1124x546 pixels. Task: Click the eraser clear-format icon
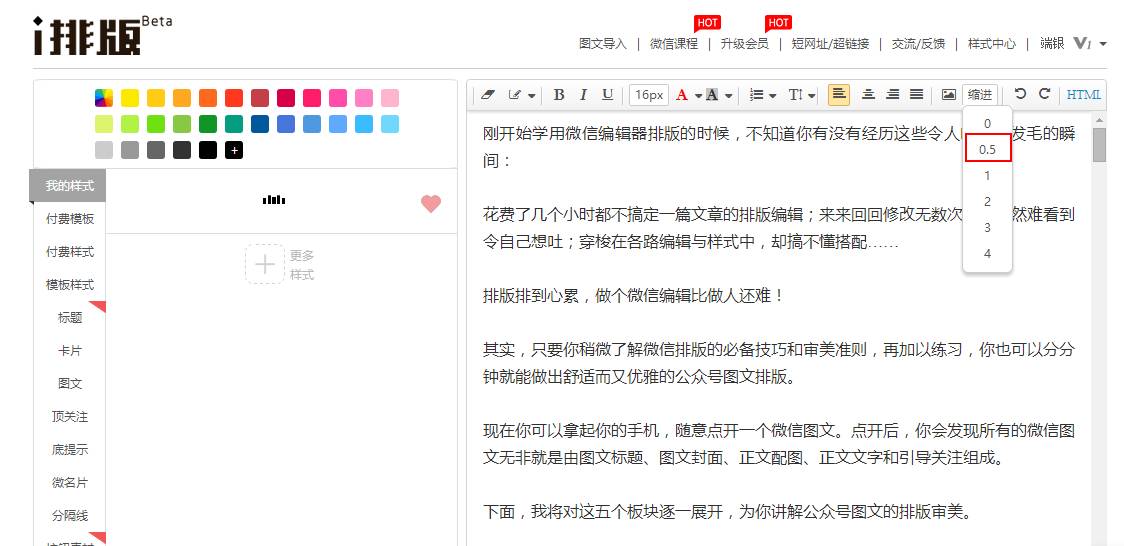click(488, 95)
